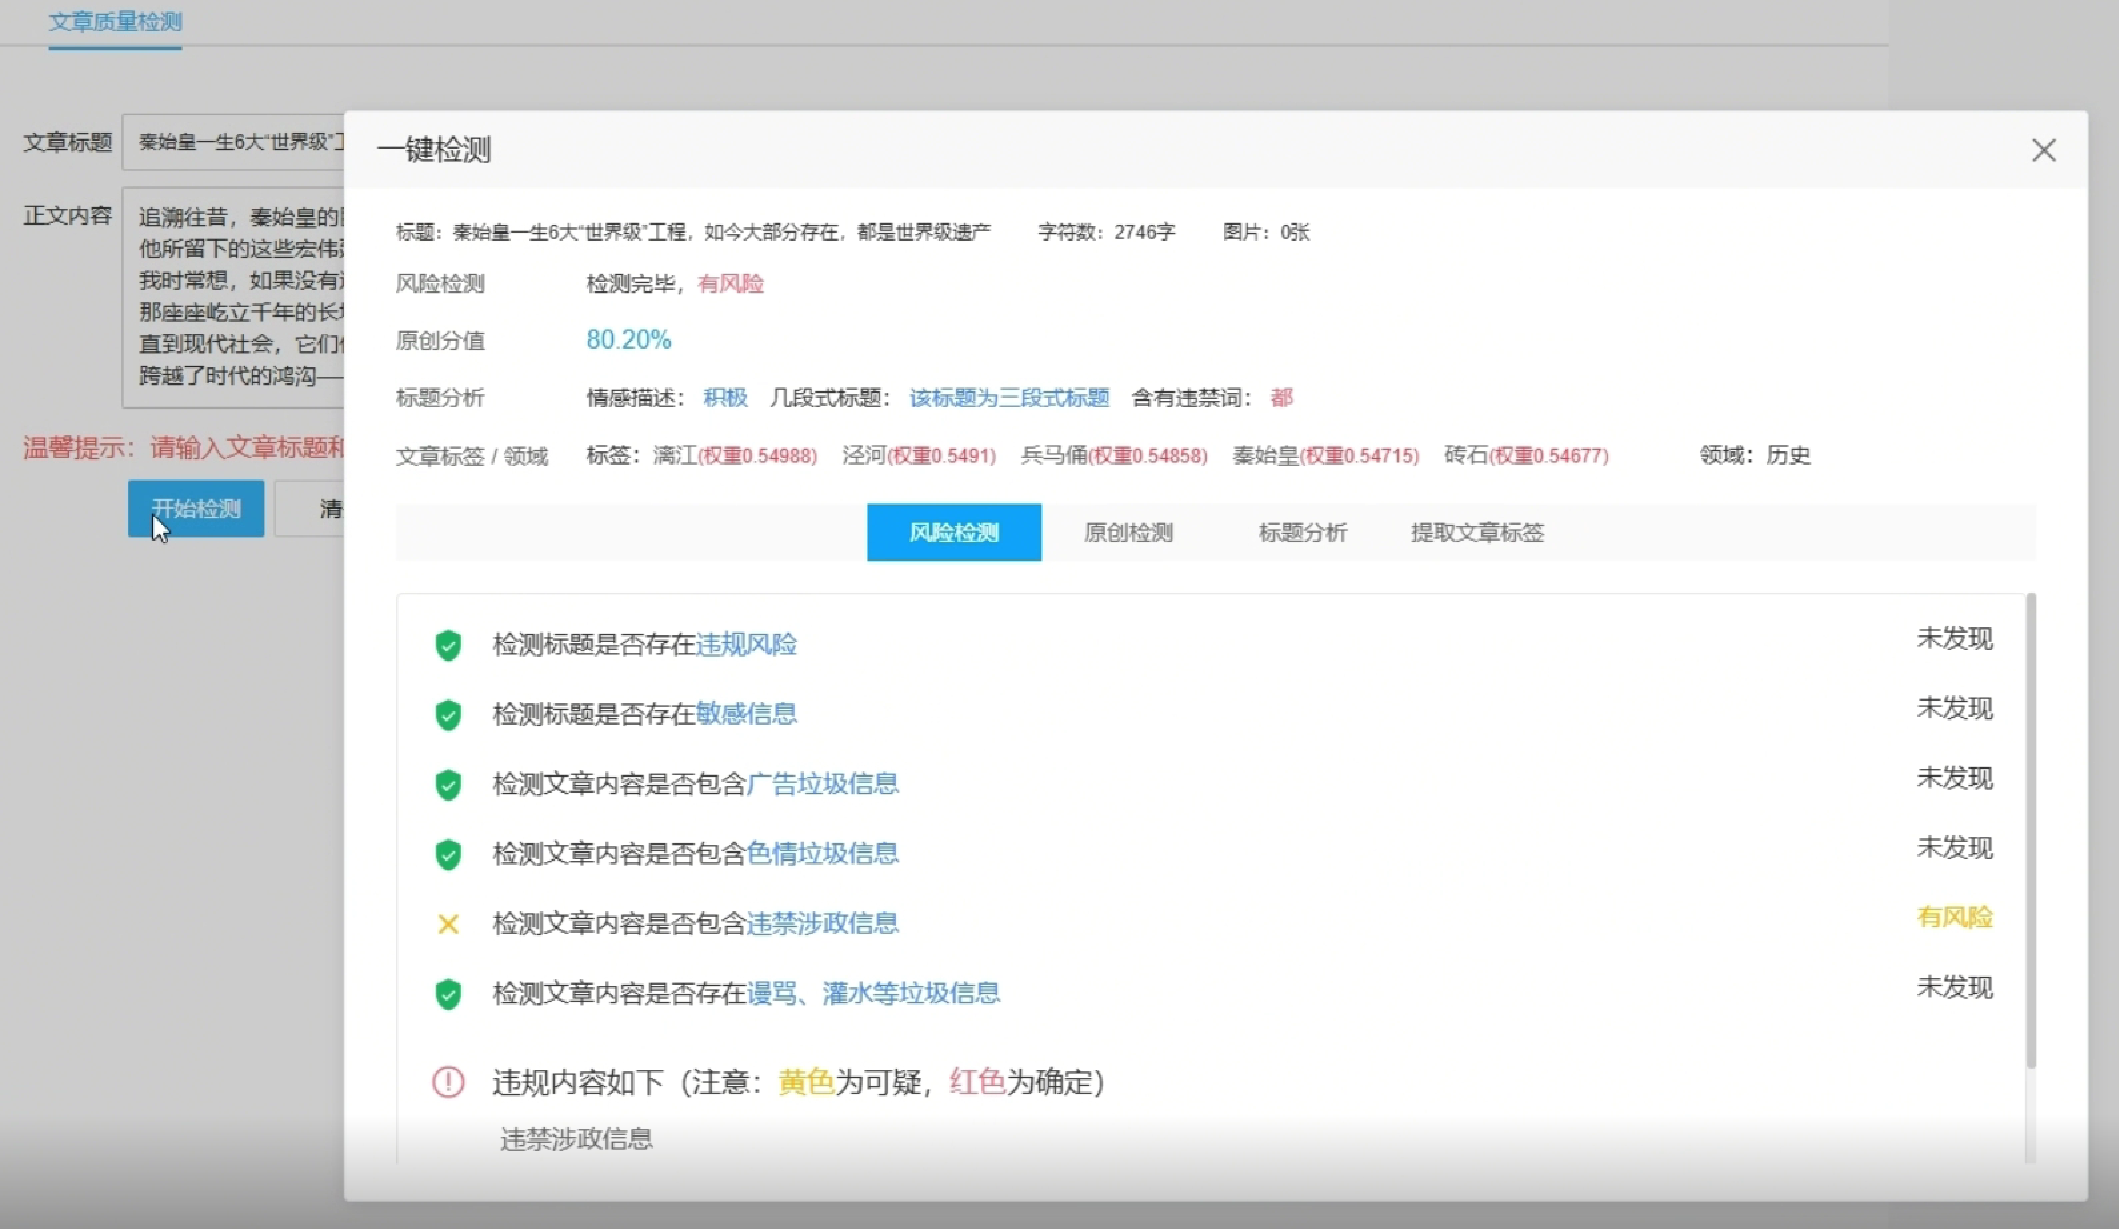
Task: Click red warning icon beside 违规内容如下
Action: click(x=448, y=1082)
